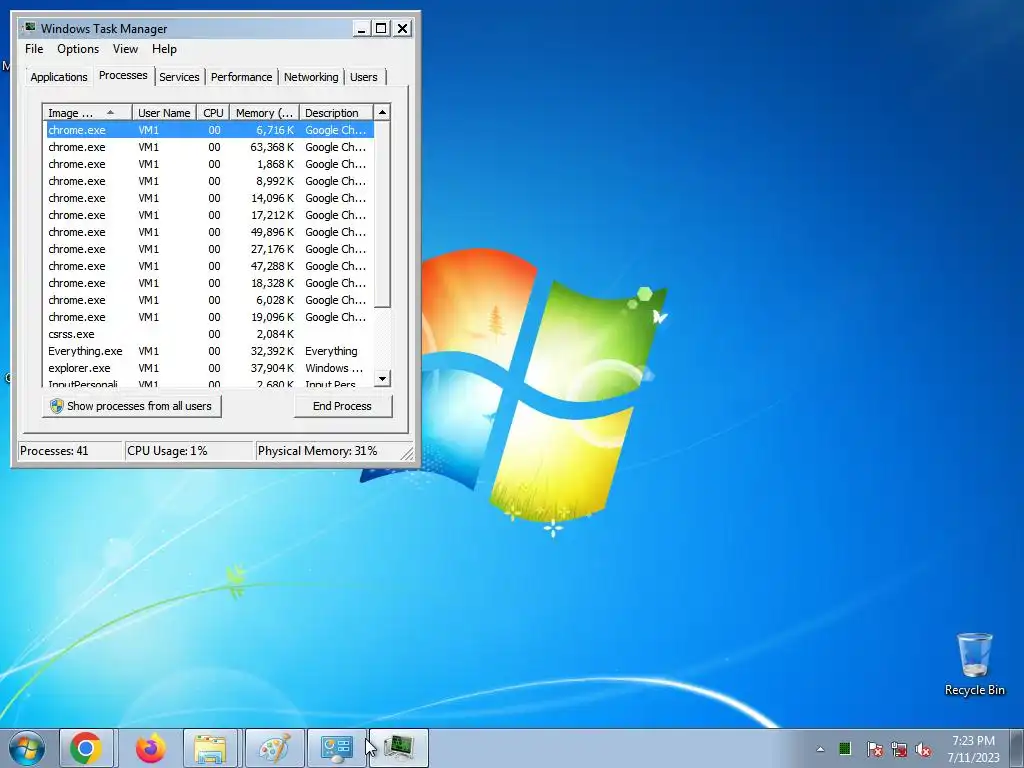
Task: Select chrome.exe using 18,328 K memory
Action: pos(209,283)
